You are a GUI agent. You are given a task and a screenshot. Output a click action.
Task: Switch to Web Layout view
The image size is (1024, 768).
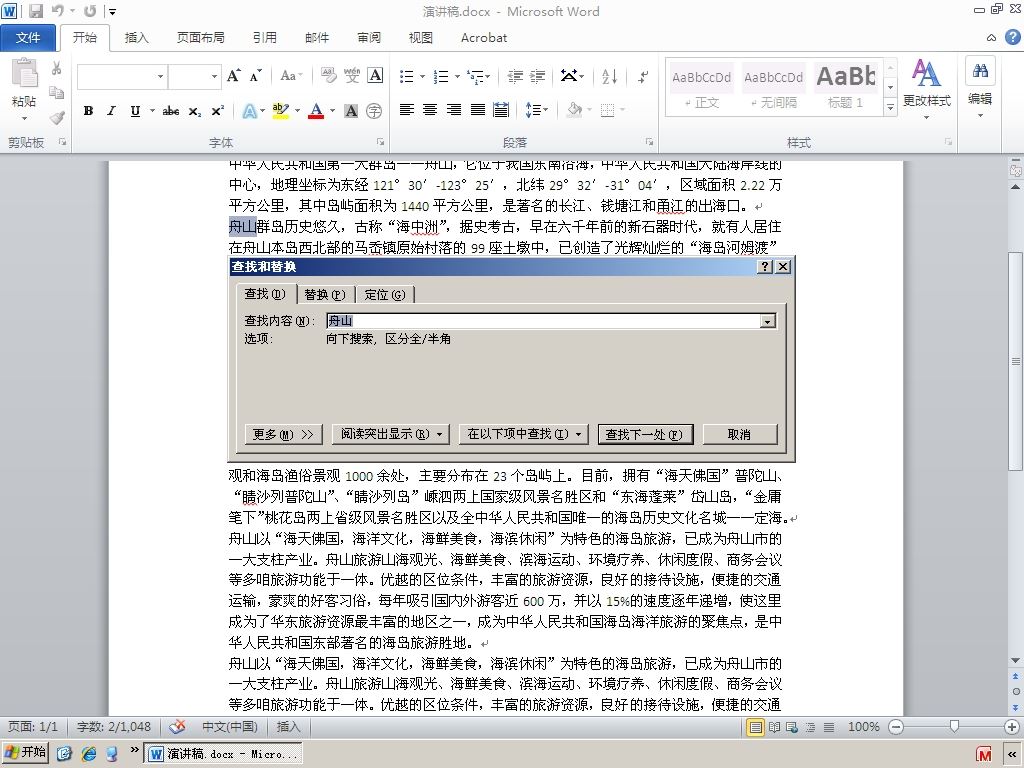coord(792,727)
